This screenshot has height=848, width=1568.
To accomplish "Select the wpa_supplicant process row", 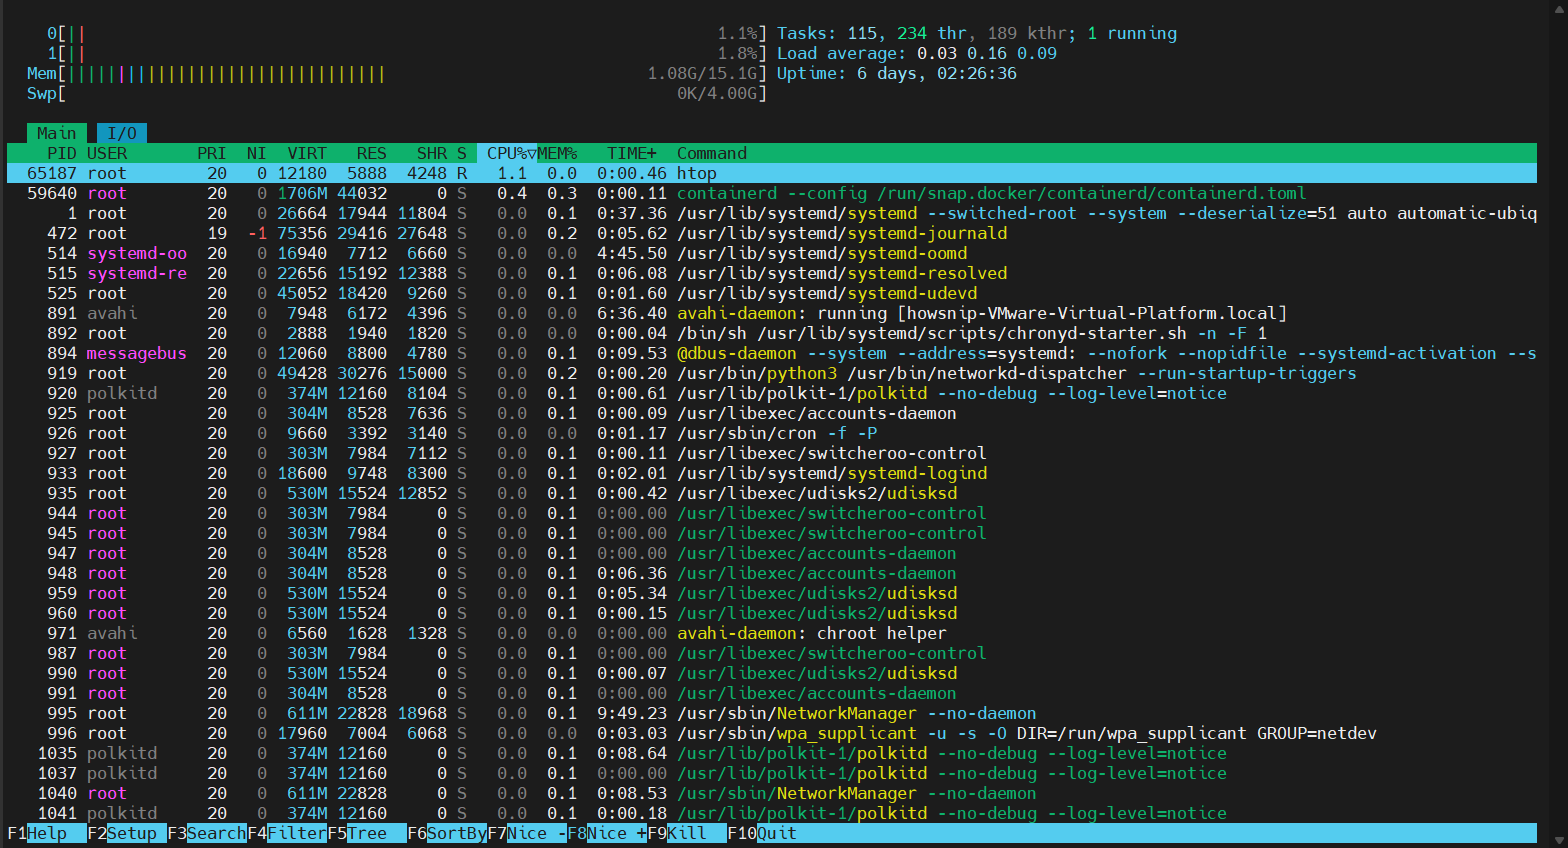I will point(772,733).
